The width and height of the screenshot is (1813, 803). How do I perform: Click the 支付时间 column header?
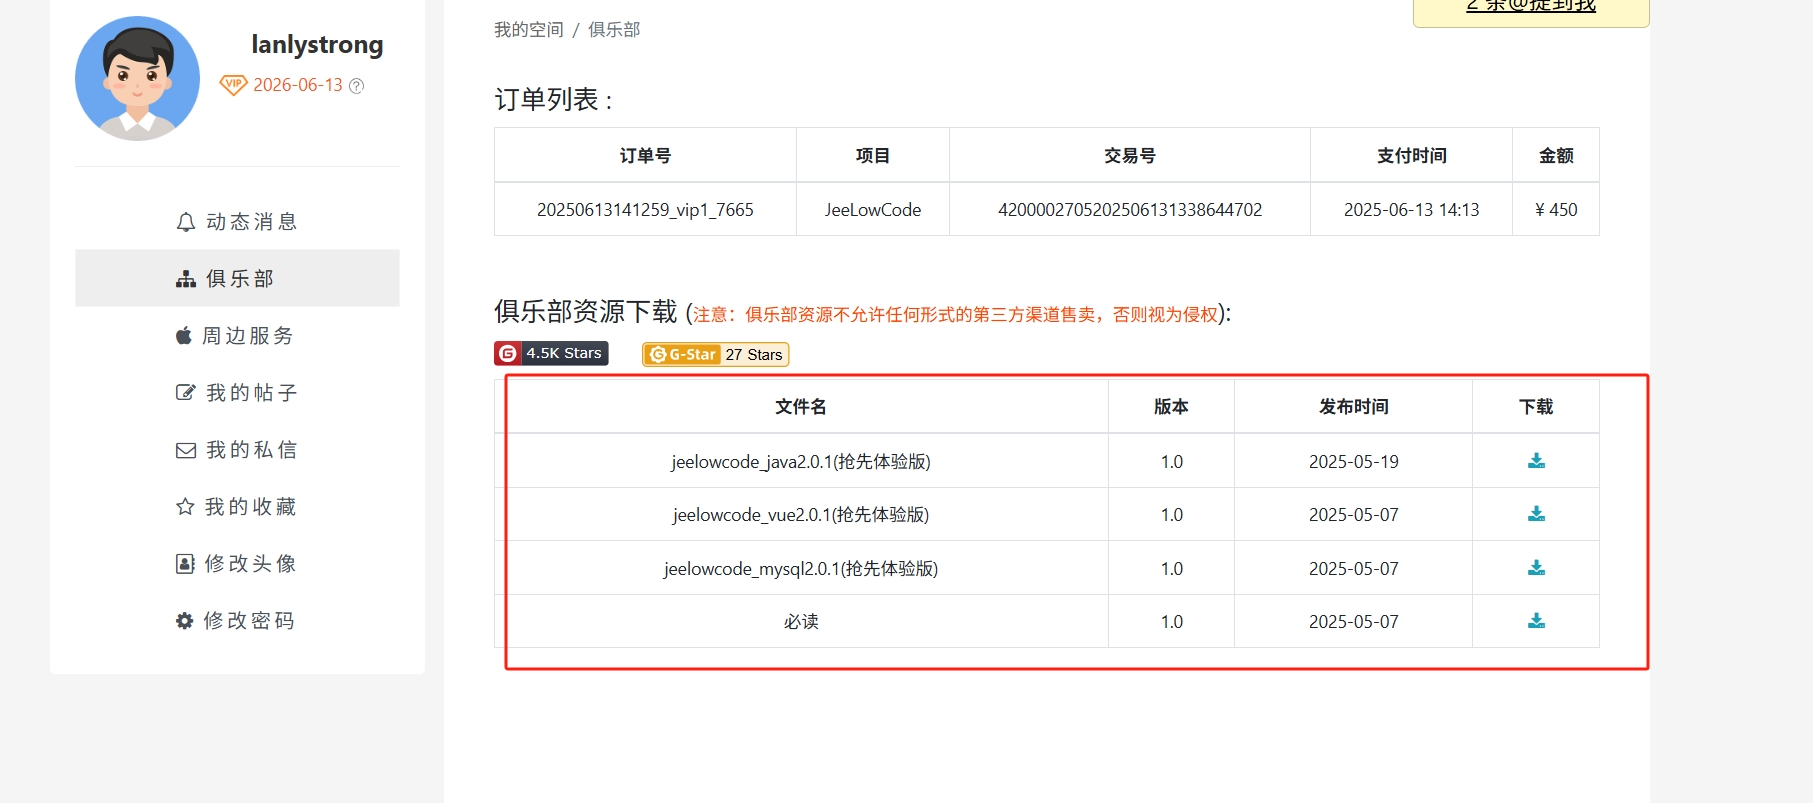[1411, 156]
